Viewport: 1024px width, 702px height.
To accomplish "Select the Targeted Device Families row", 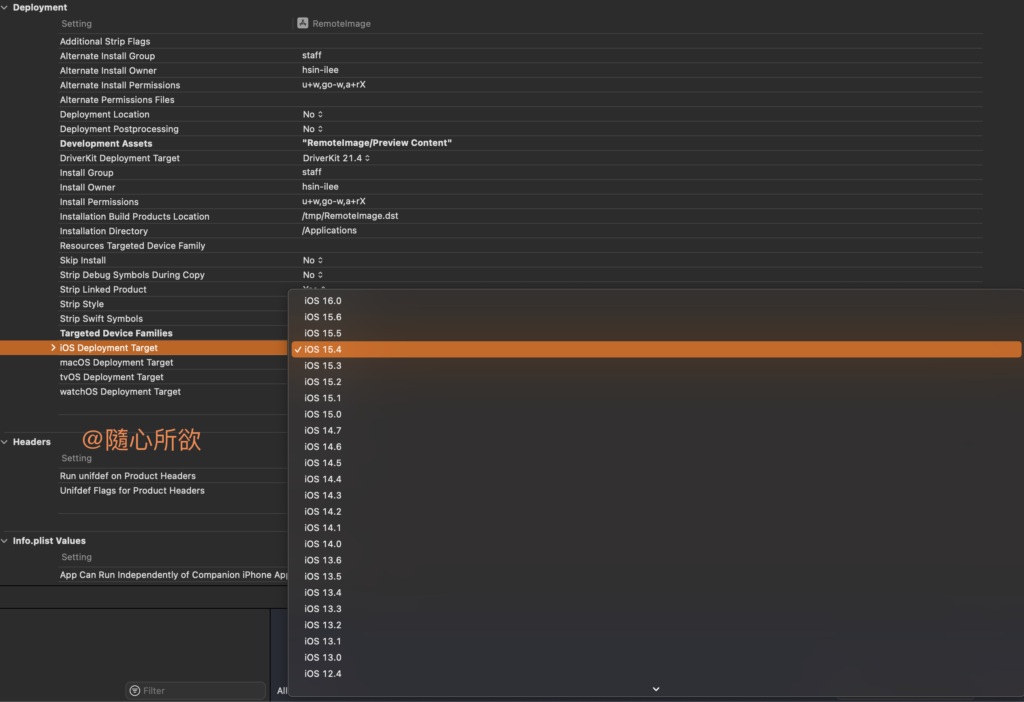I will [x=116, y=333].
